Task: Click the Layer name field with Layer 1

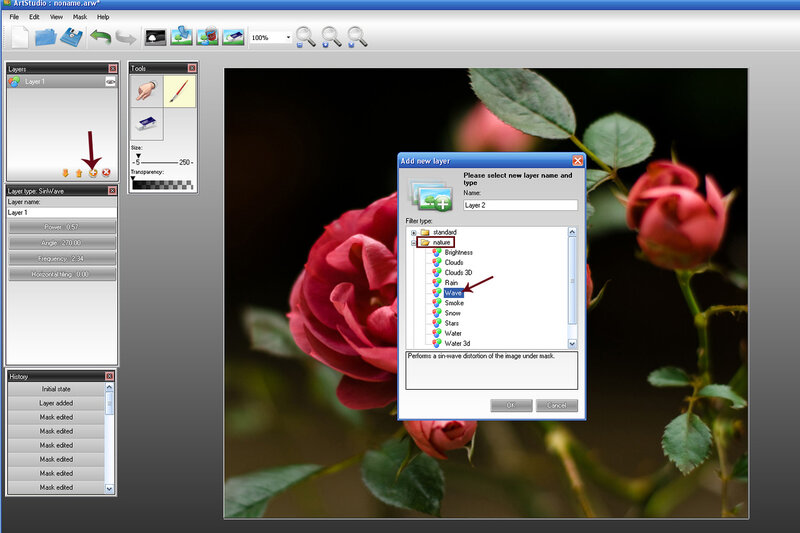Action: [x=62, y=212]
